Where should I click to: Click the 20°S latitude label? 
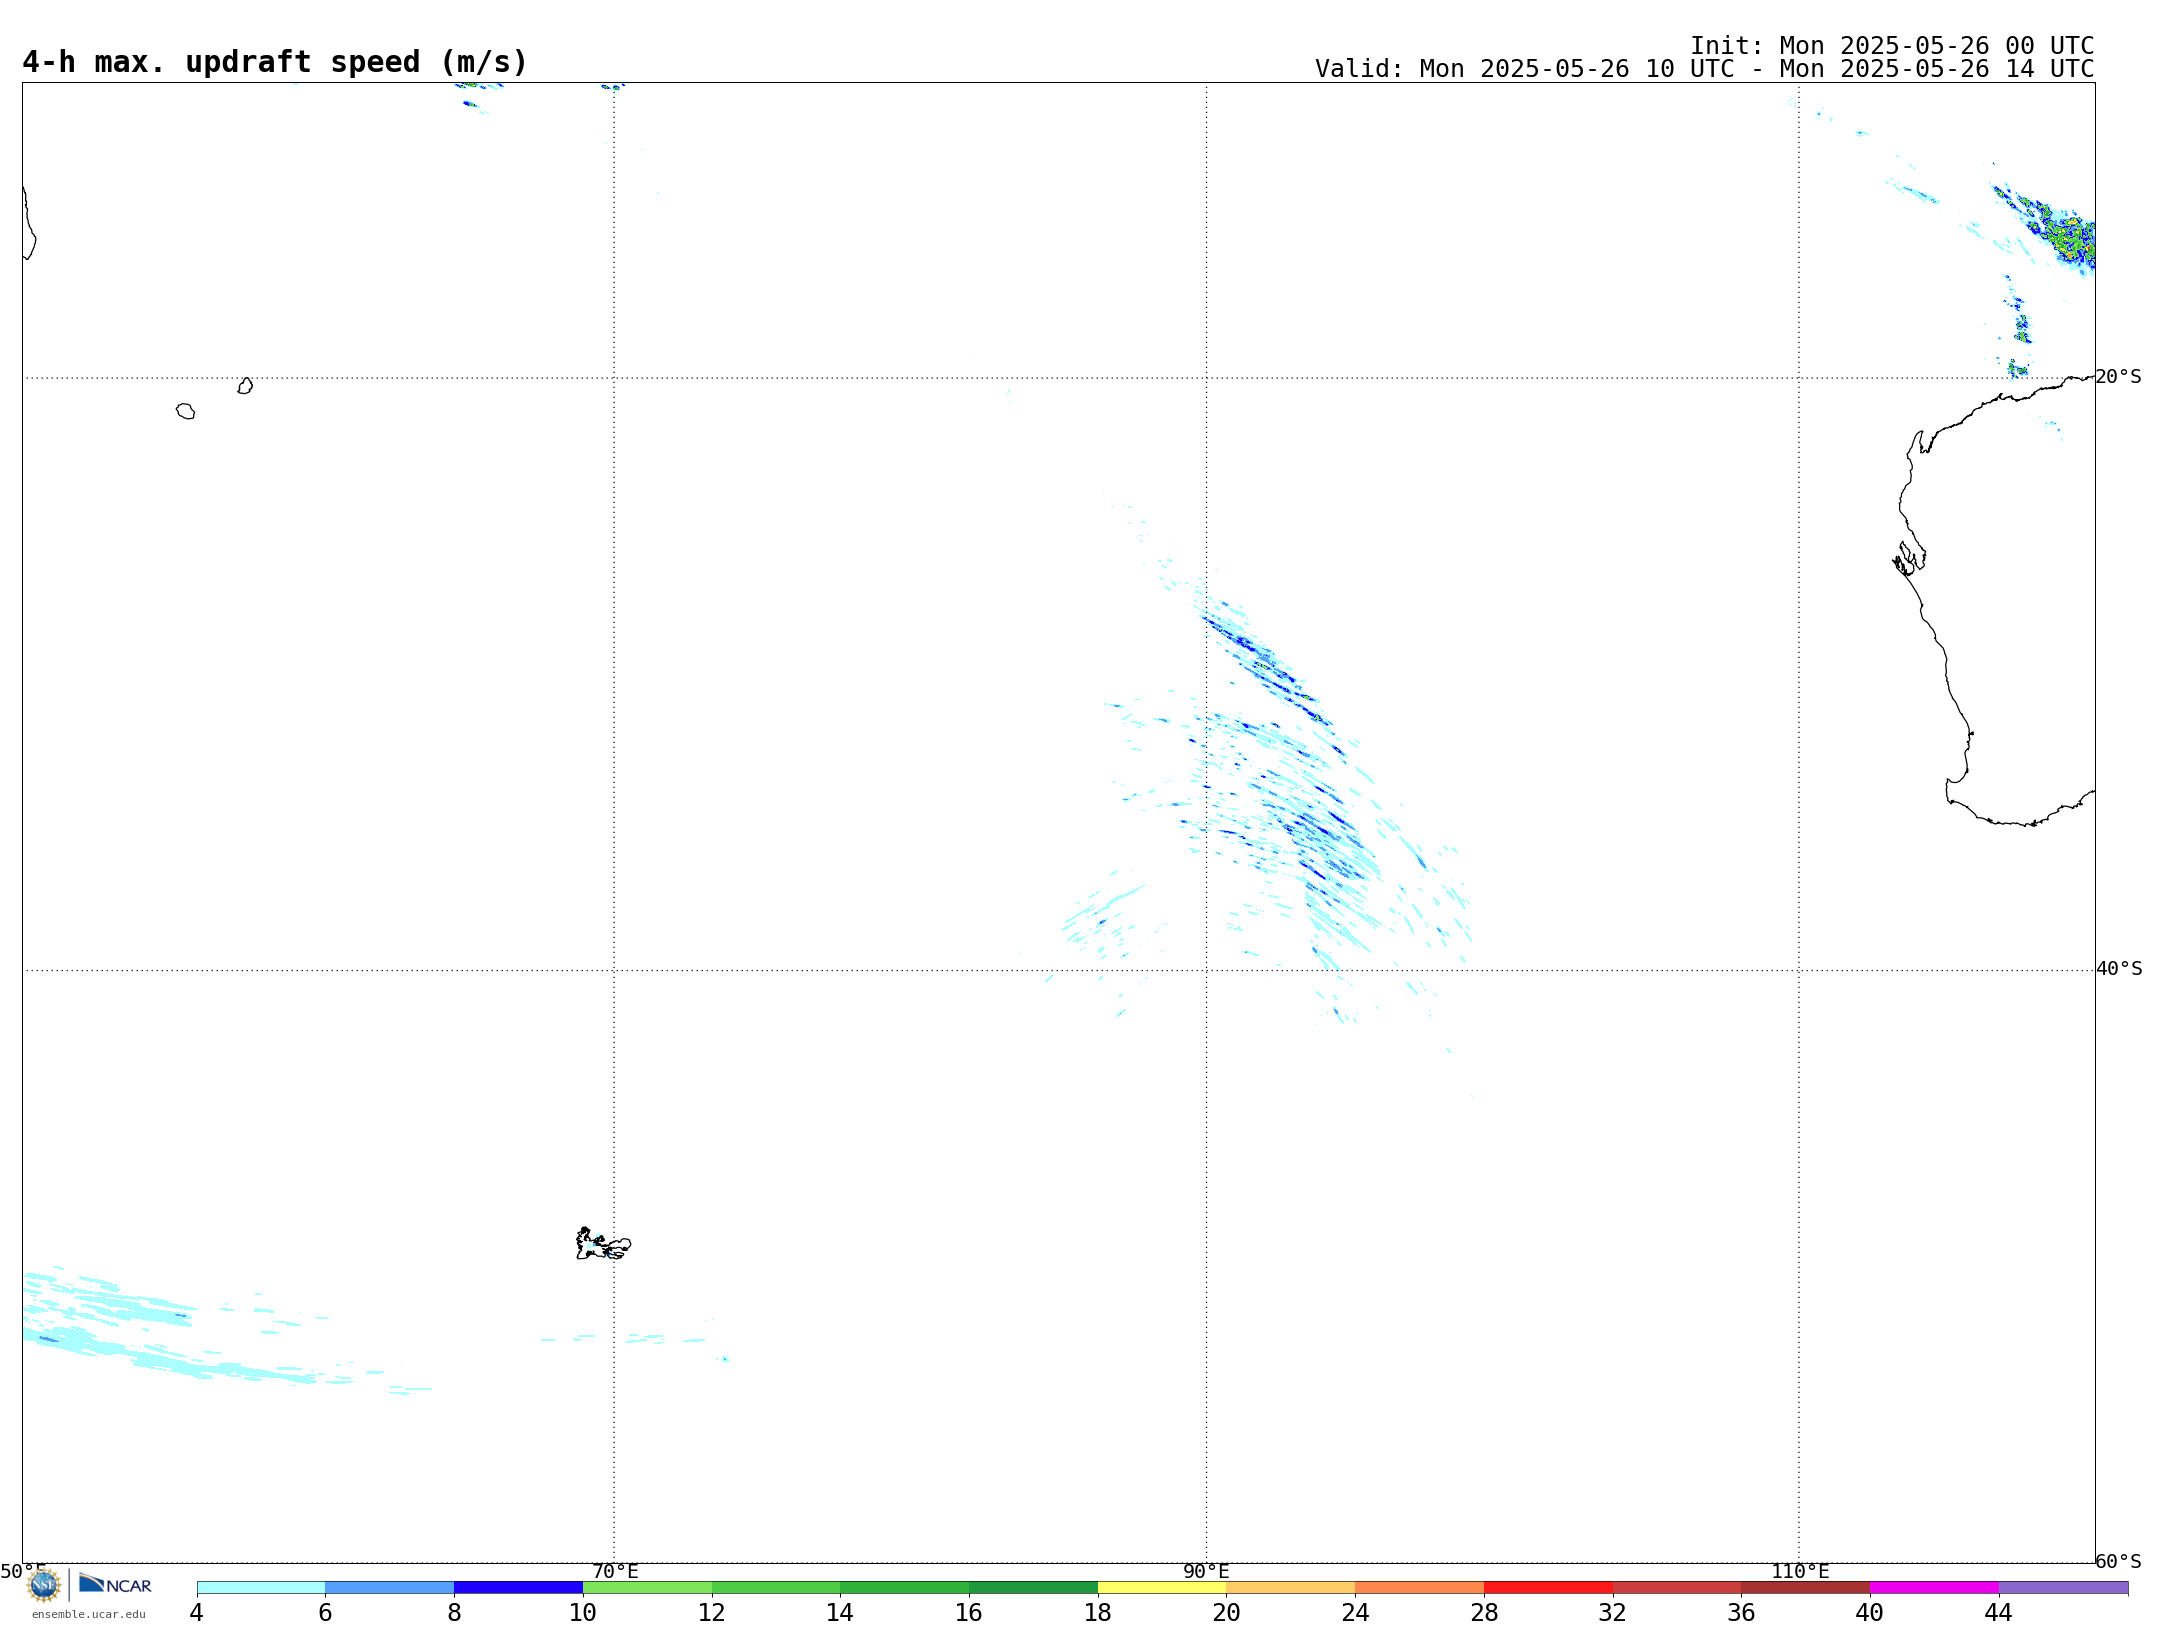click(x=2118, y=377)
